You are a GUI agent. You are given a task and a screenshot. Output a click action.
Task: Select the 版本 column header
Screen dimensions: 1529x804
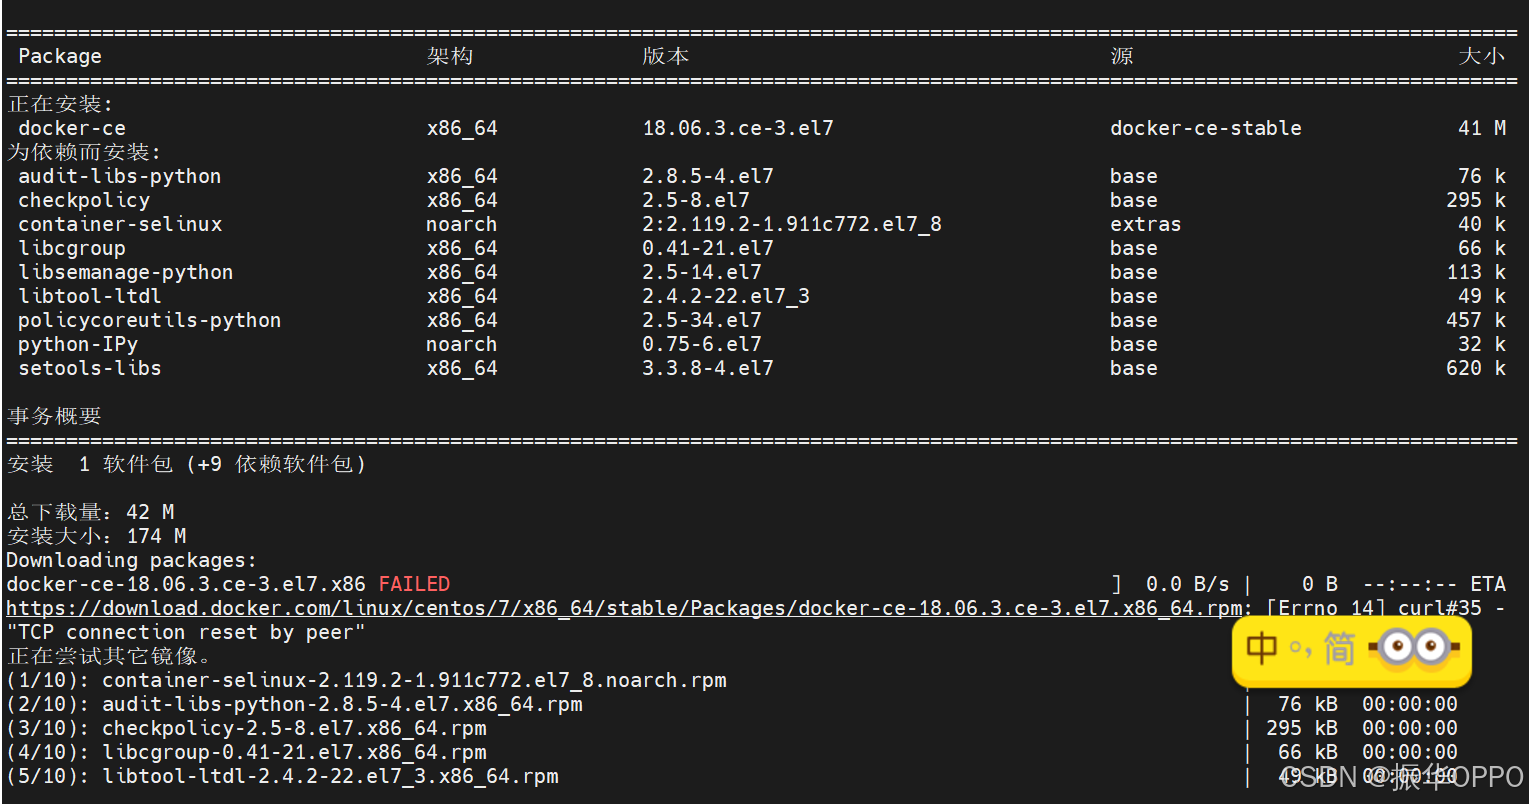[x=665, y=55]
